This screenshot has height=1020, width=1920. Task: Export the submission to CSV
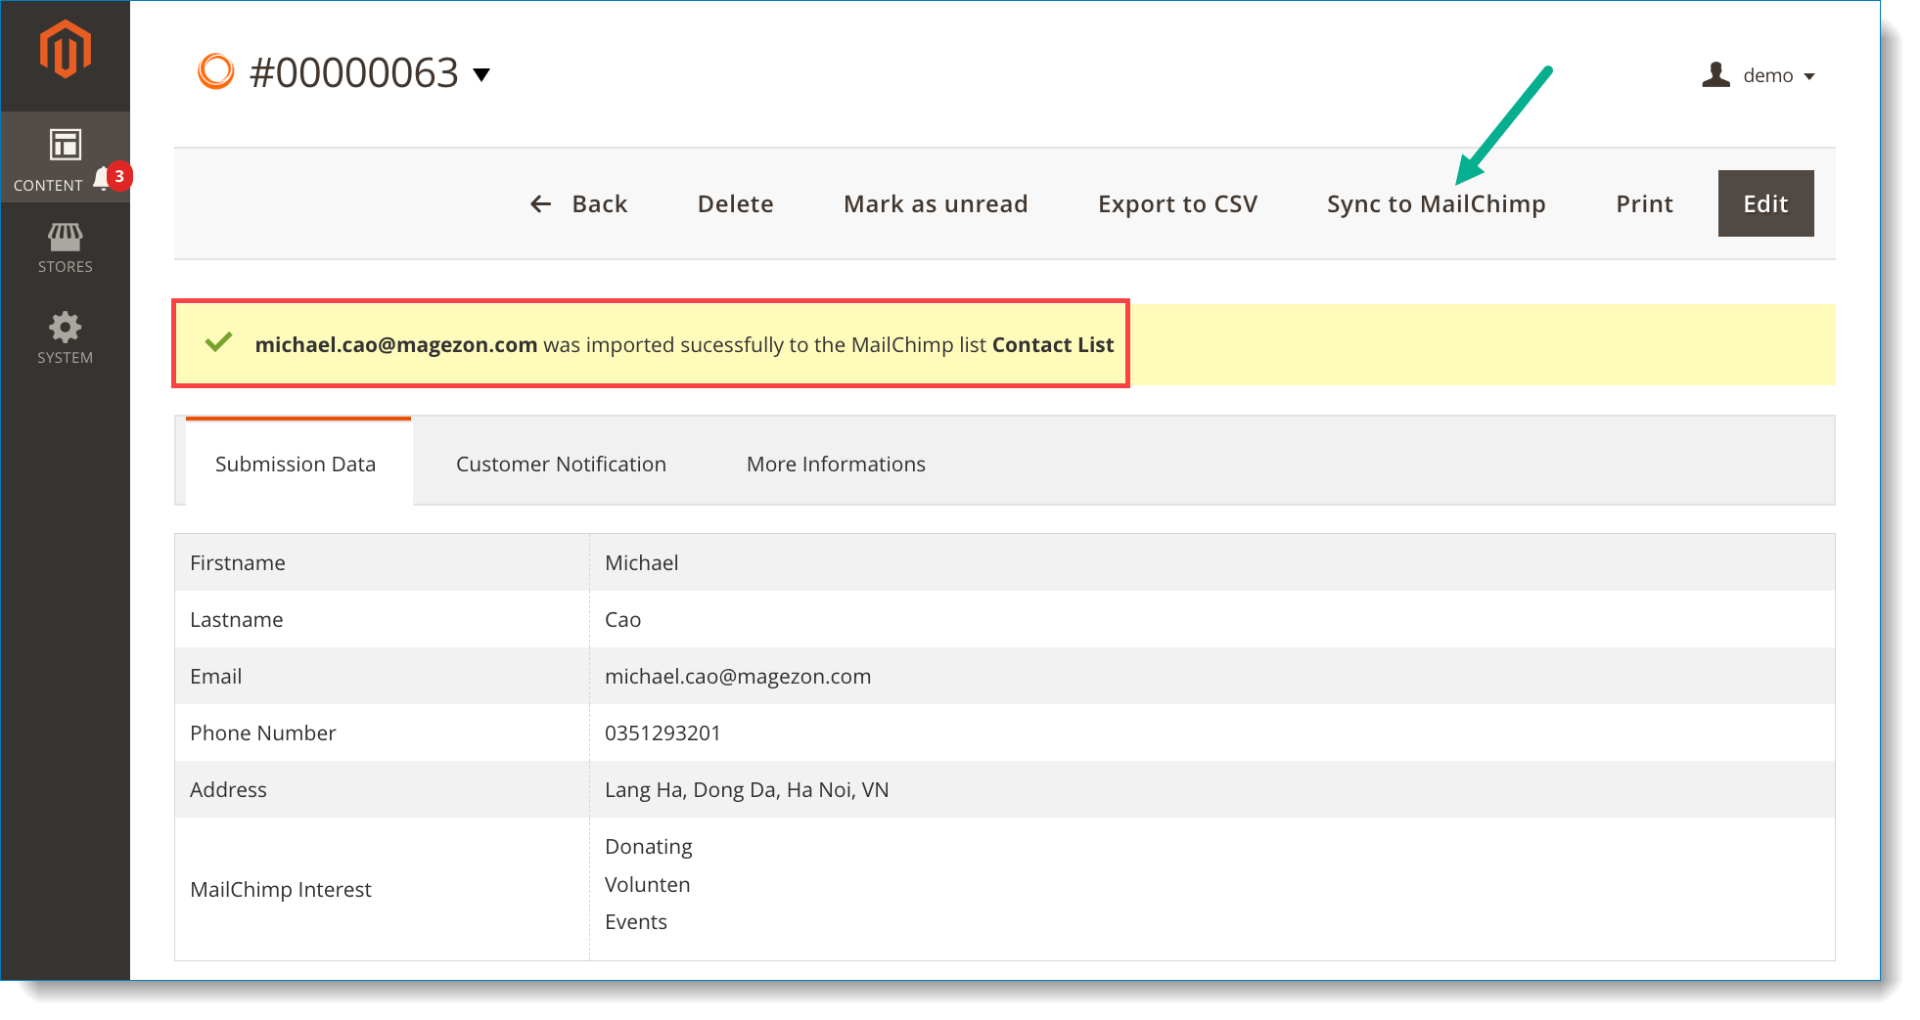pyautogui.click(x=1178, y=203)
